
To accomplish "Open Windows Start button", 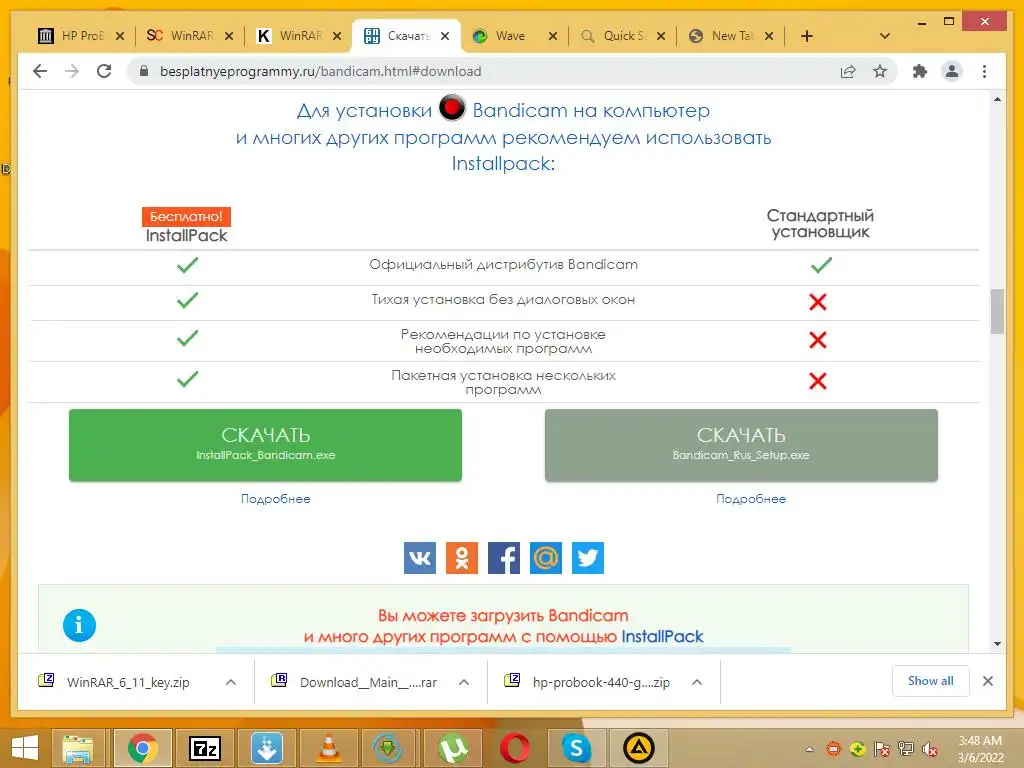I will click(x=25, y=748).
